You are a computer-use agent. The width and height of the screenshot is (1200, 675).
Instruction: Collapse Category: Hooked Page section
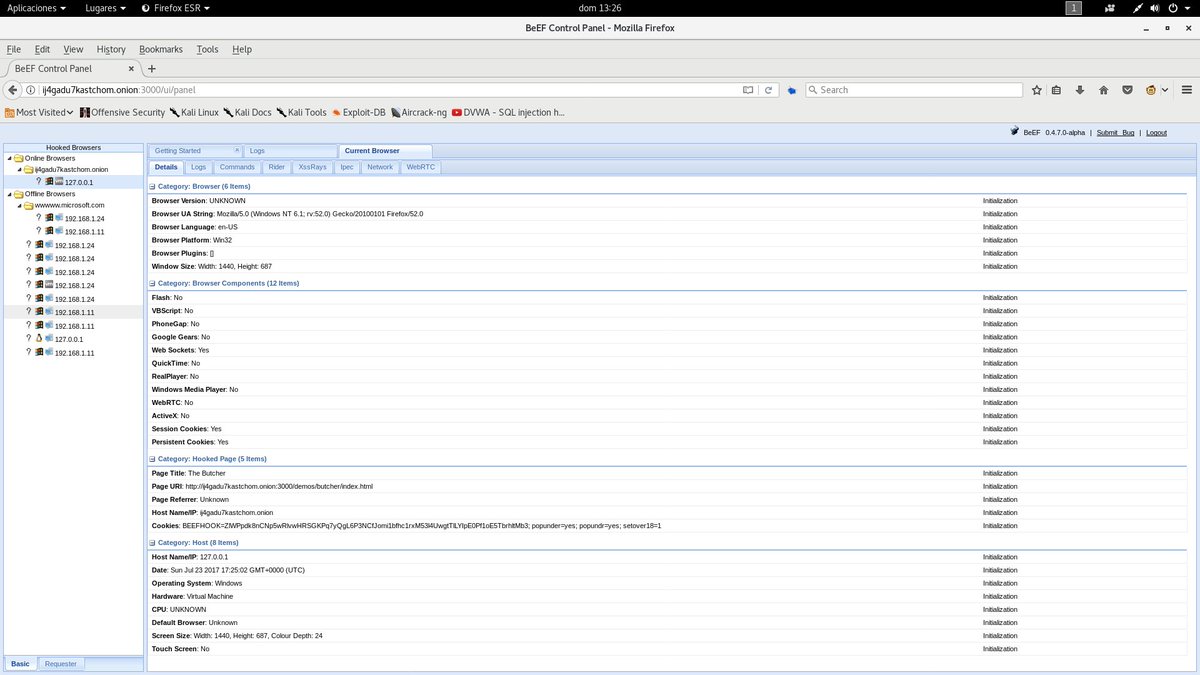[x=153, y=459]
